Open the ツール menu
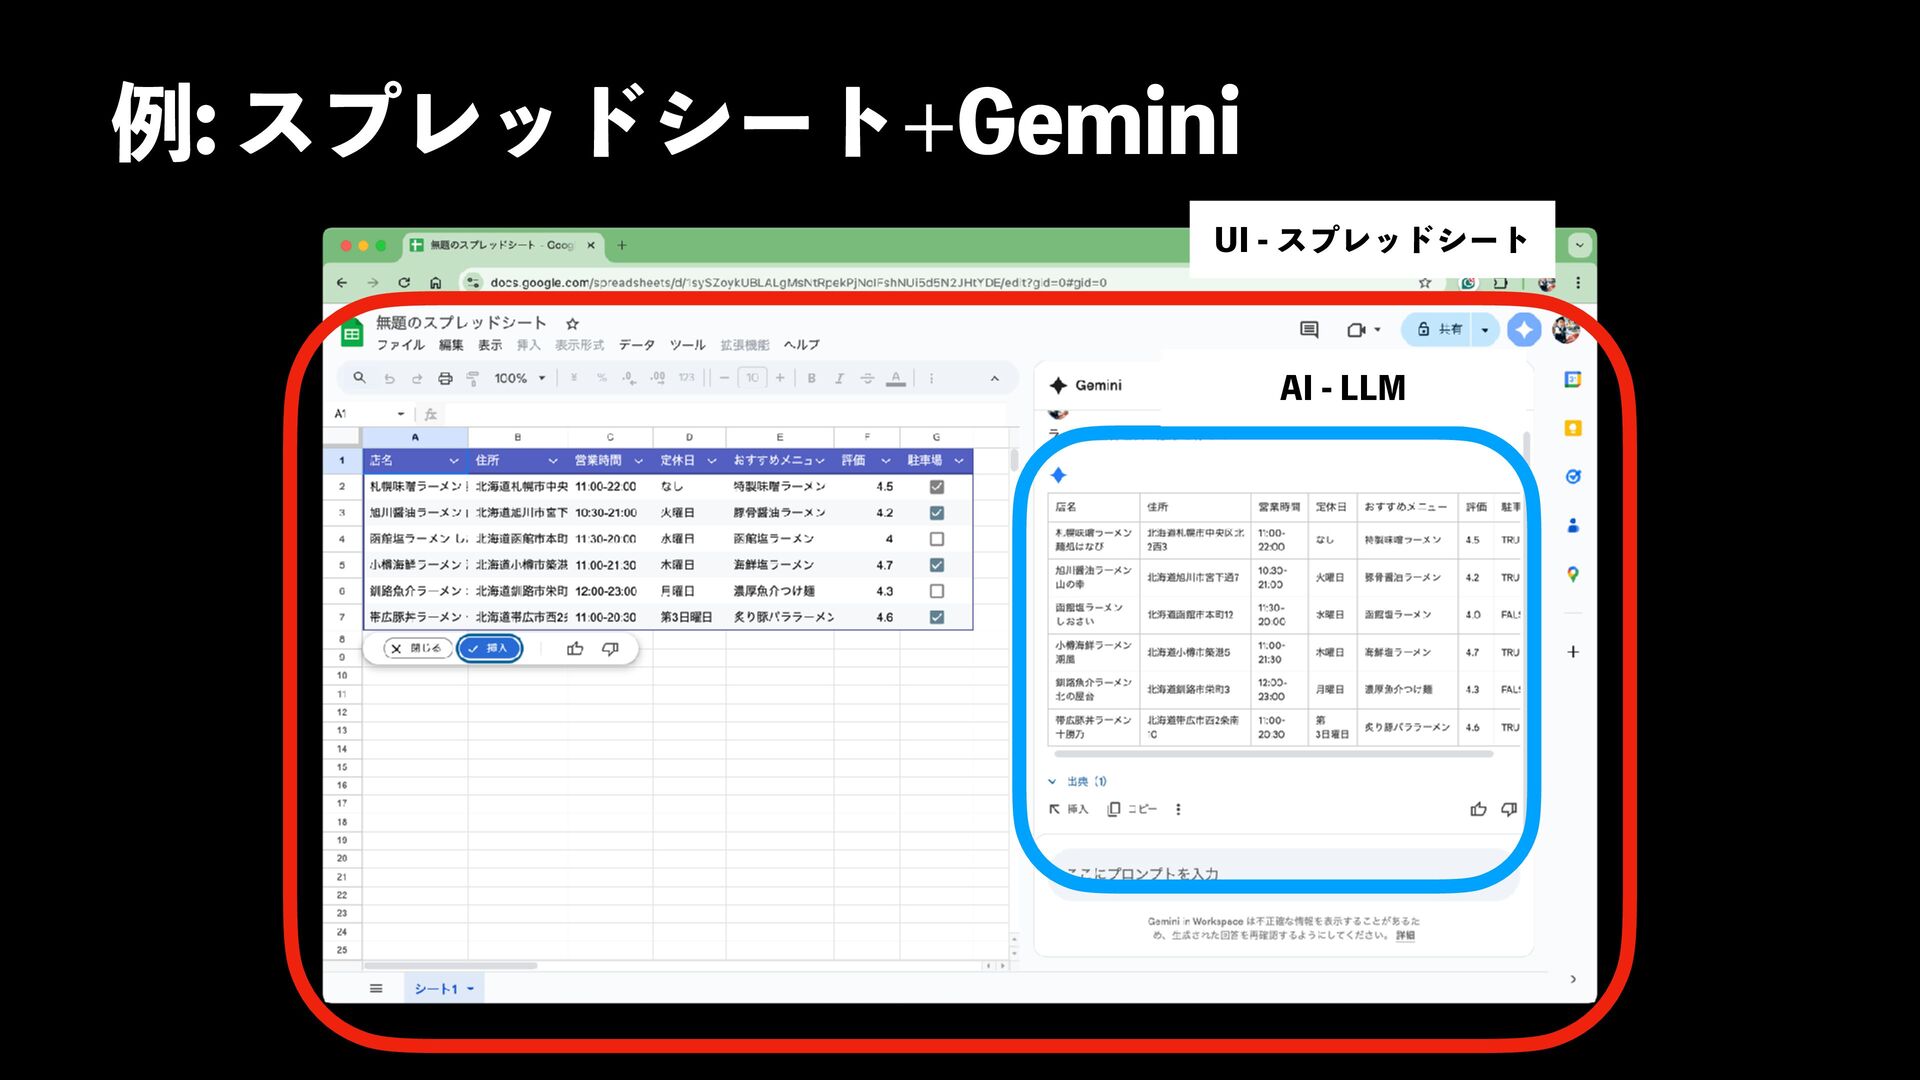The height and width of the screenshot is (1080, 1920). pos(687,345)
